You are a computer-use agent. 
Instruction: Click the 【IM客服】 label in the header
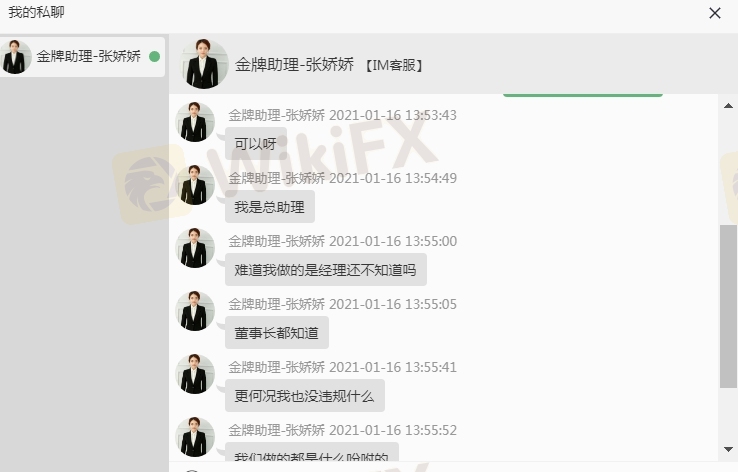pyautogui.click(x=393, y=65)
